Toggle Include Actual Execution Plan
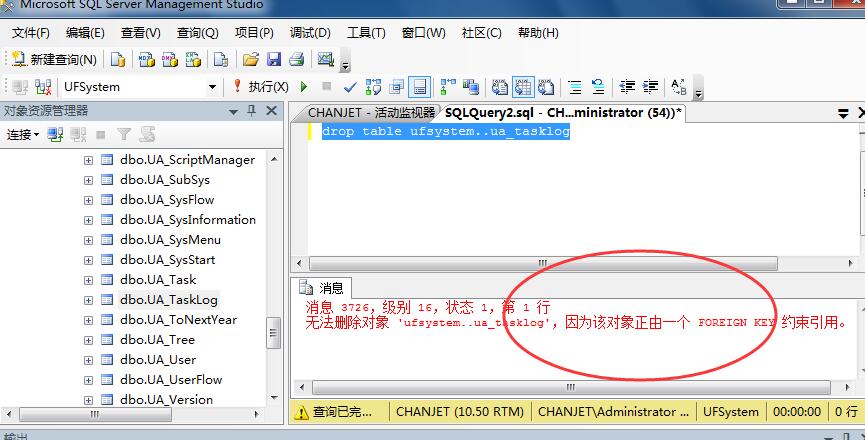 [x=448, y=87]
